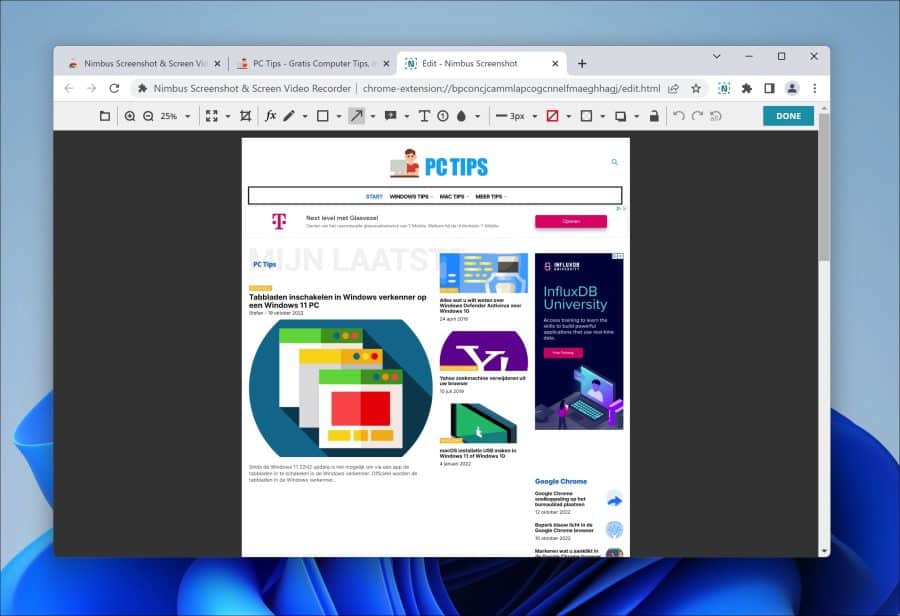The height and width of the screenshot is (616, 900).
Task: Click the fx effects icon
Action: (x=270, y=116)
